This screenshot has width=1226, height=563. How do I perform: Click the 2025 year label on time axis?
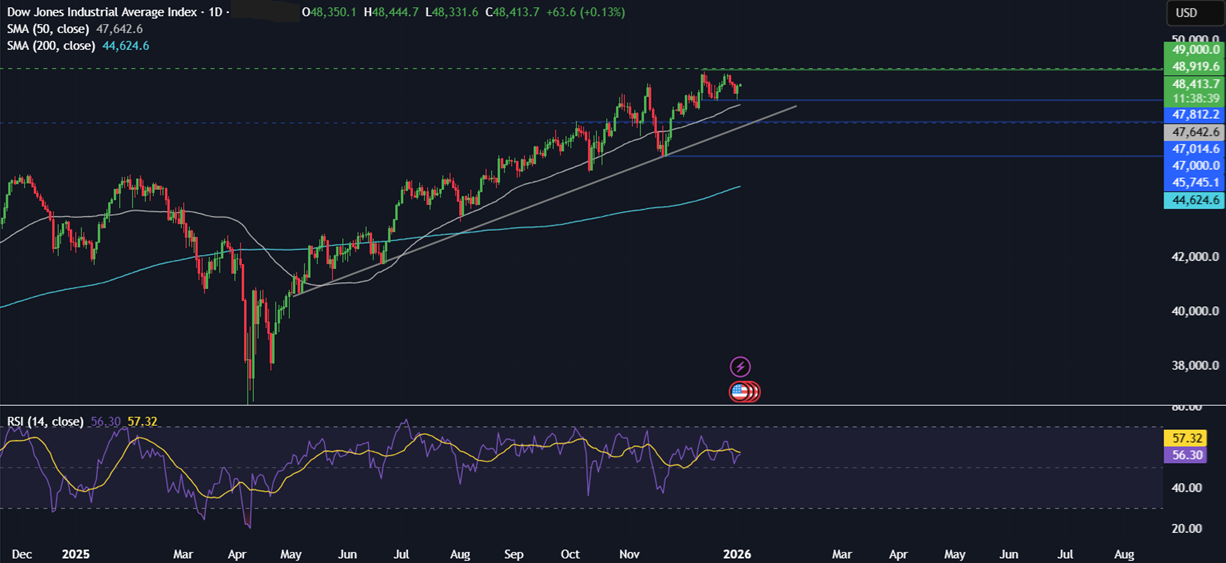coord(76,553)
